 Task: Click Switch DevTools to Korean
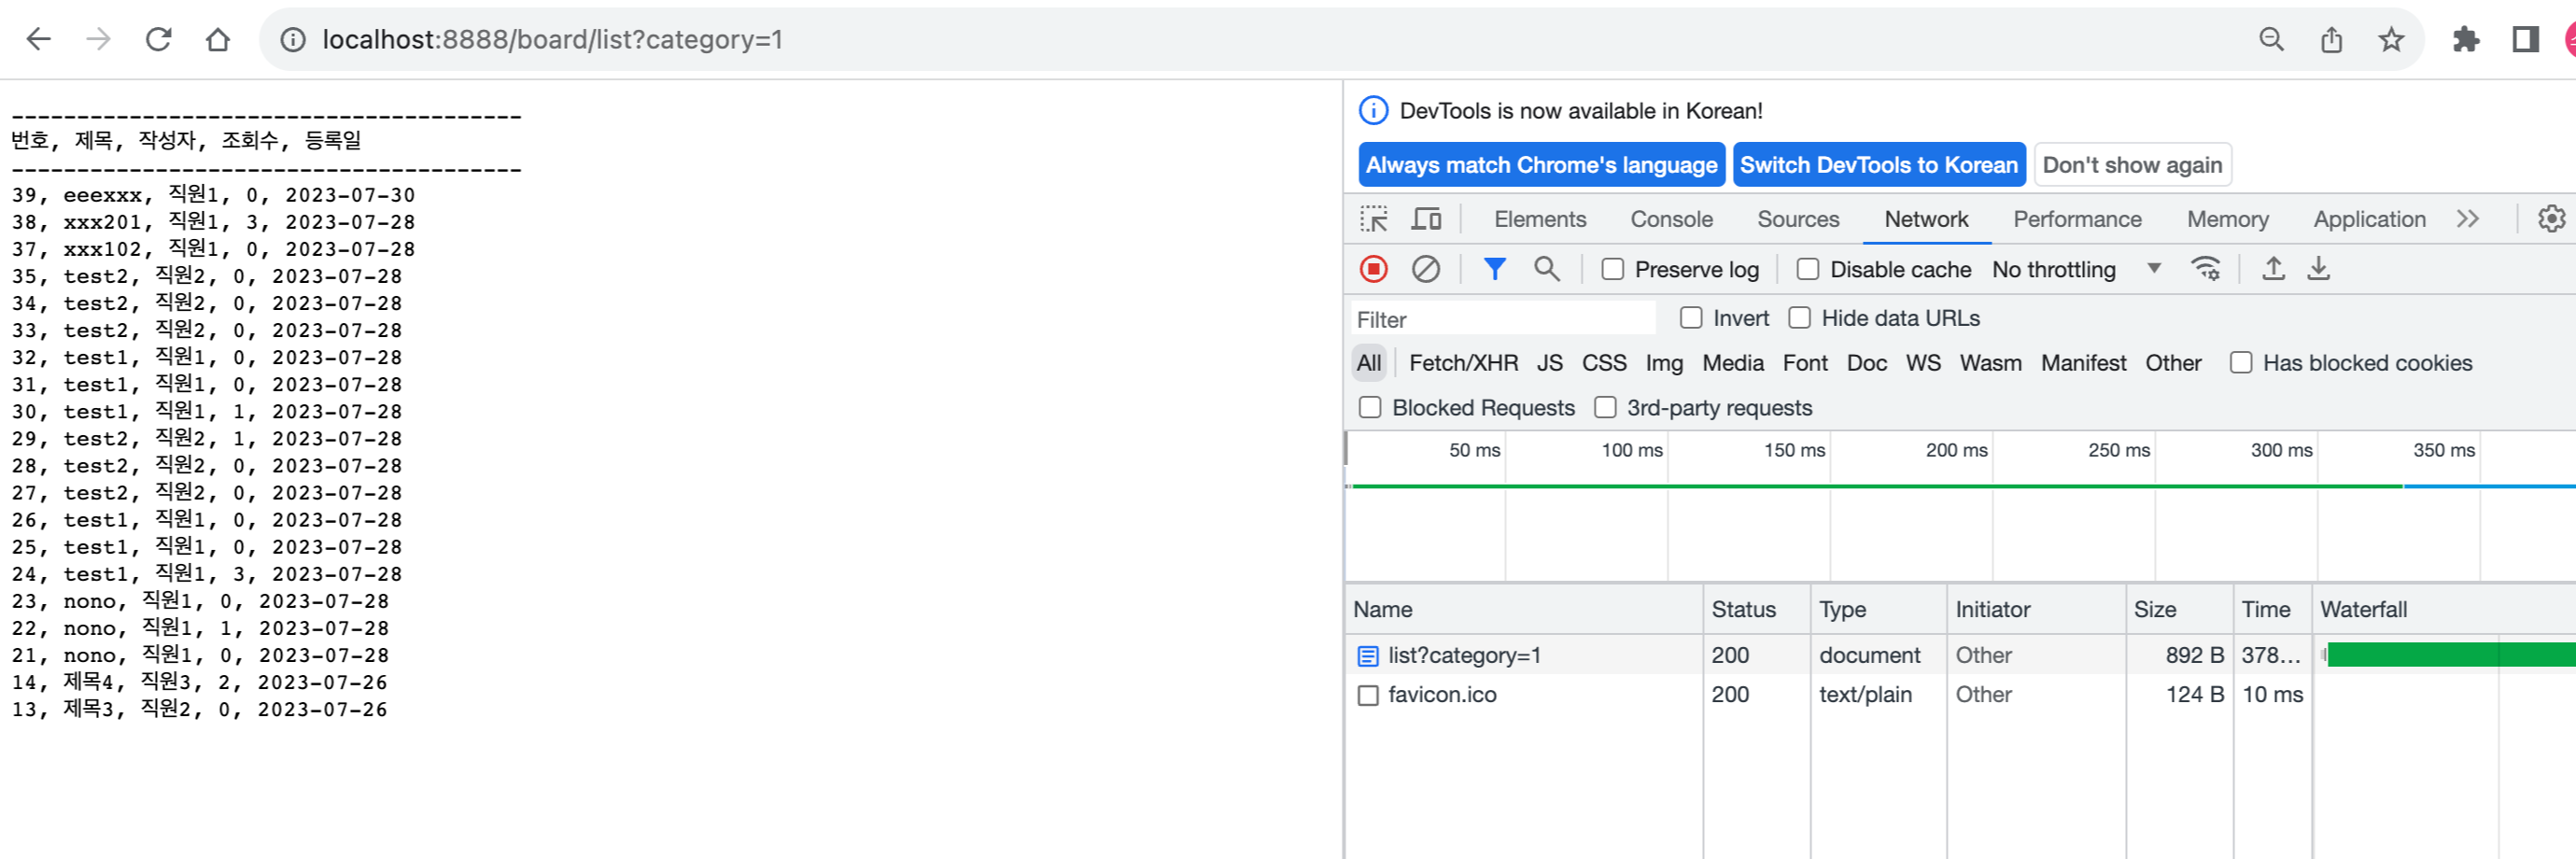pos(1878,165)
